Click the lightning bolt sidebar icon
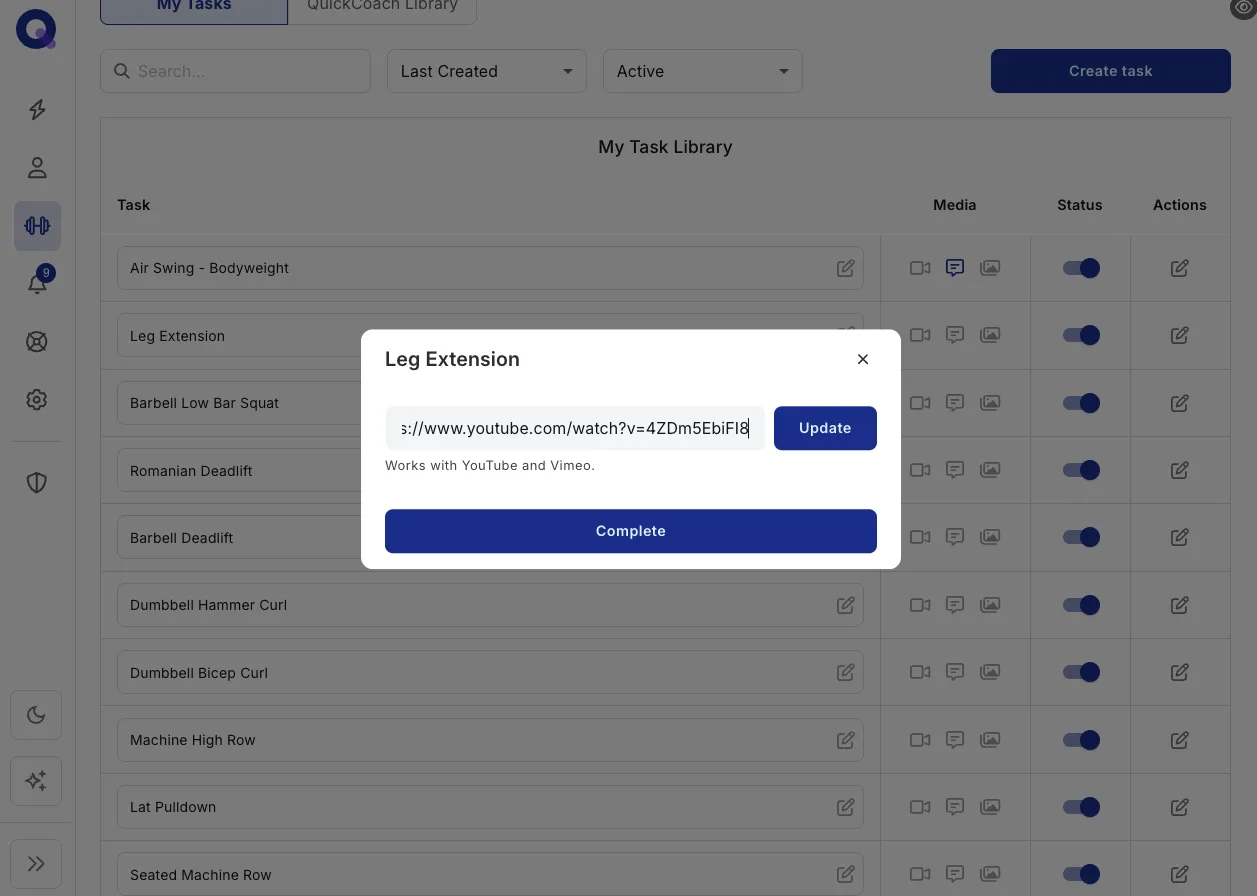This screenshot has height=896, width=1257. 37,110
